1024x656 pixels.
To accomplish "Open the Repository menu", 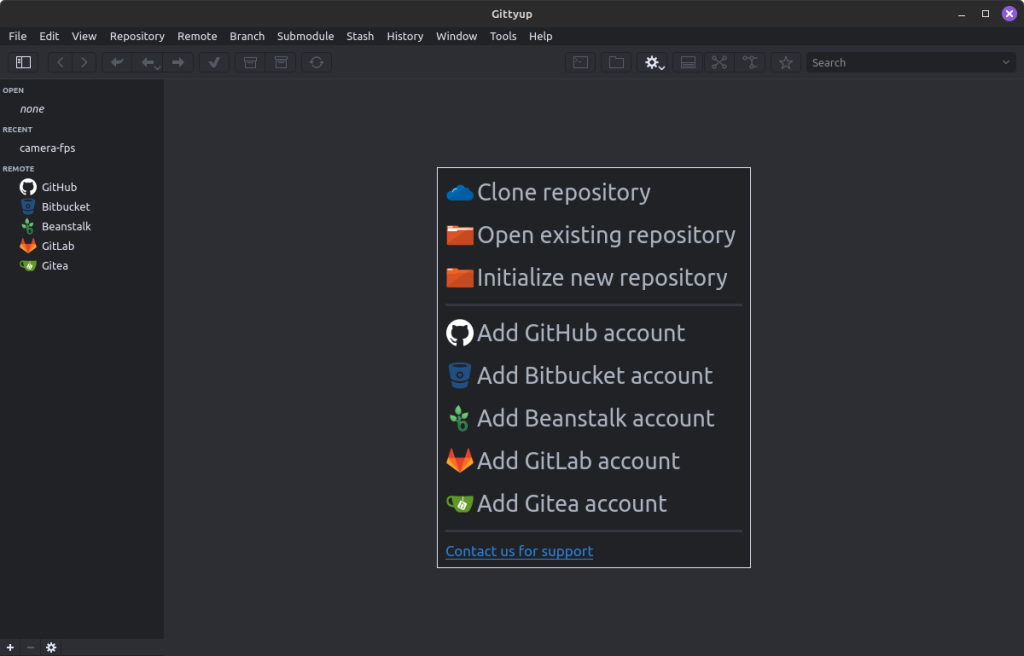I will [x=137, y=36].
